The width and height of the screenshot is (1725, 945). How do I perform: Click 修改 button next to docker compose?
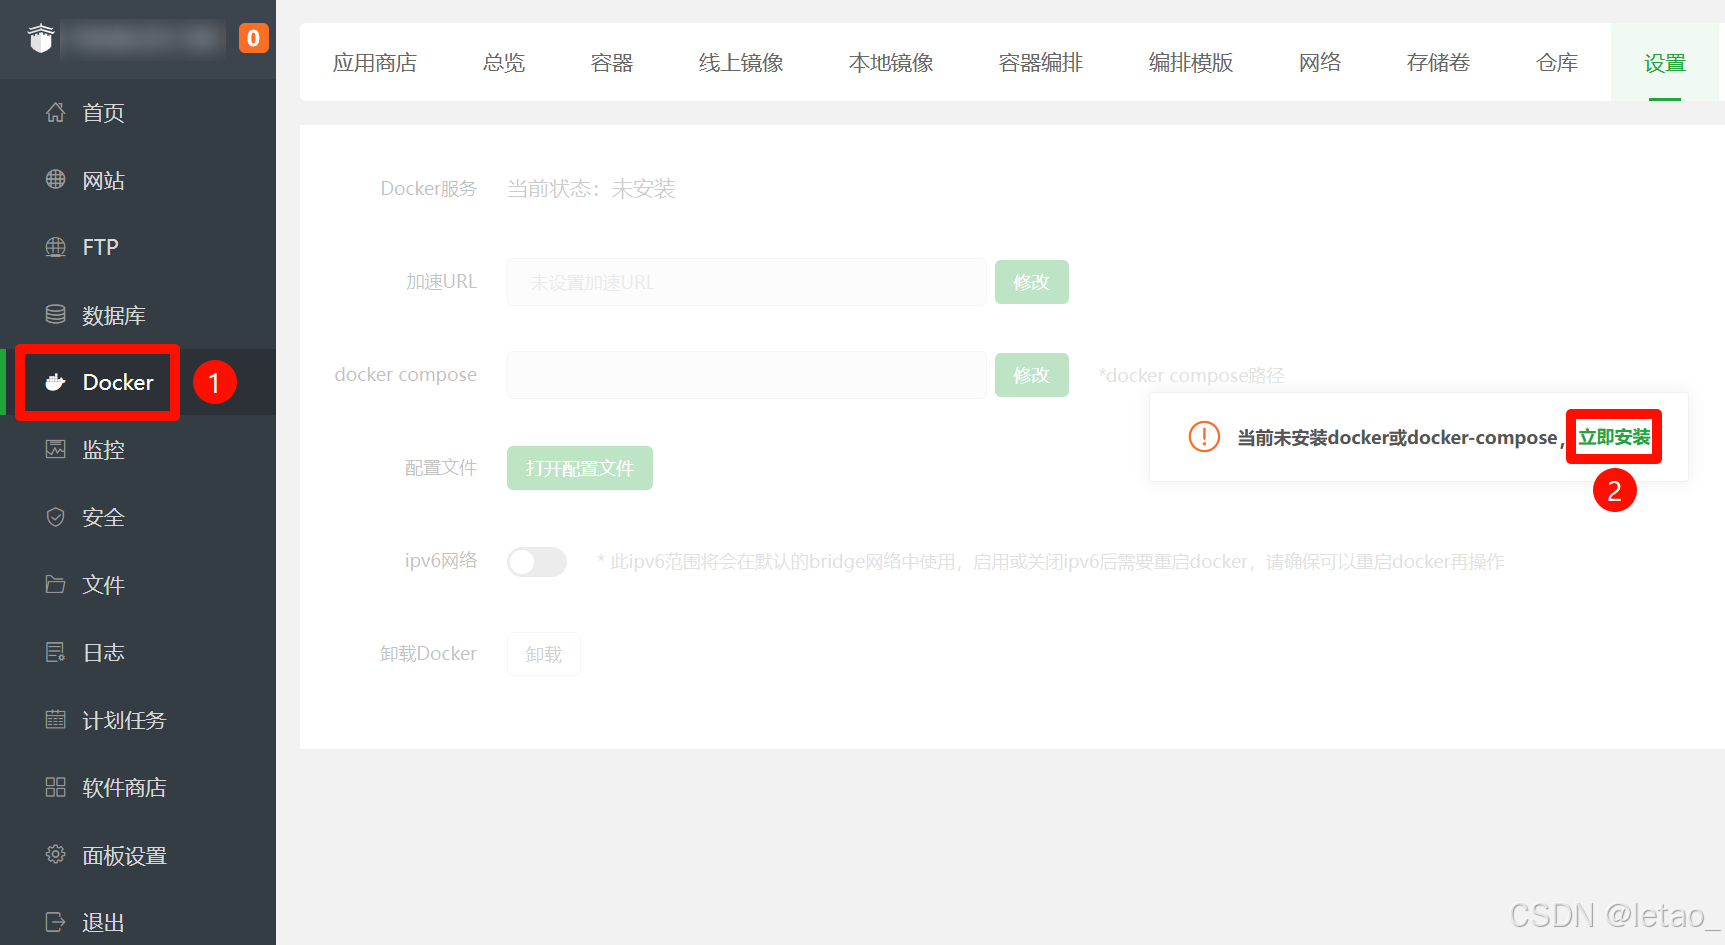pyautogui.click(x=1032, y=375)
